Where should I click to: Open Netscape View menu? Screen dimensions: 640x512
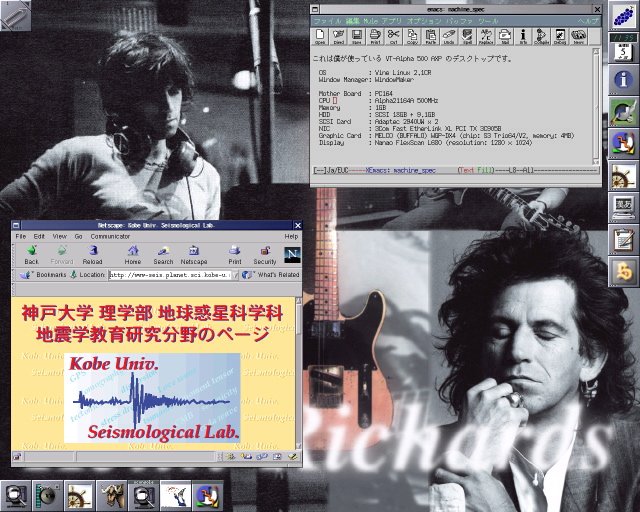pos(60,236)
